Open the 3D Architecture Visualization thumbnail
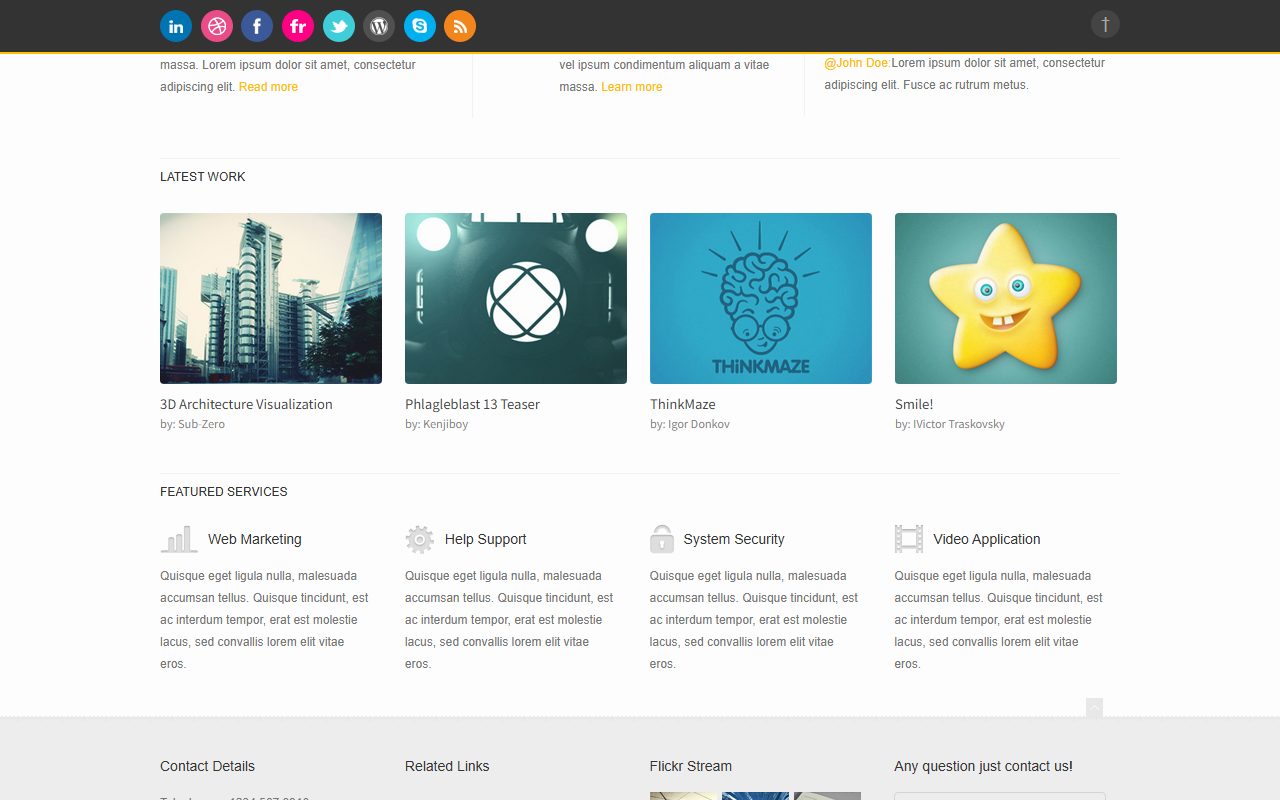 tap(271, 298)
